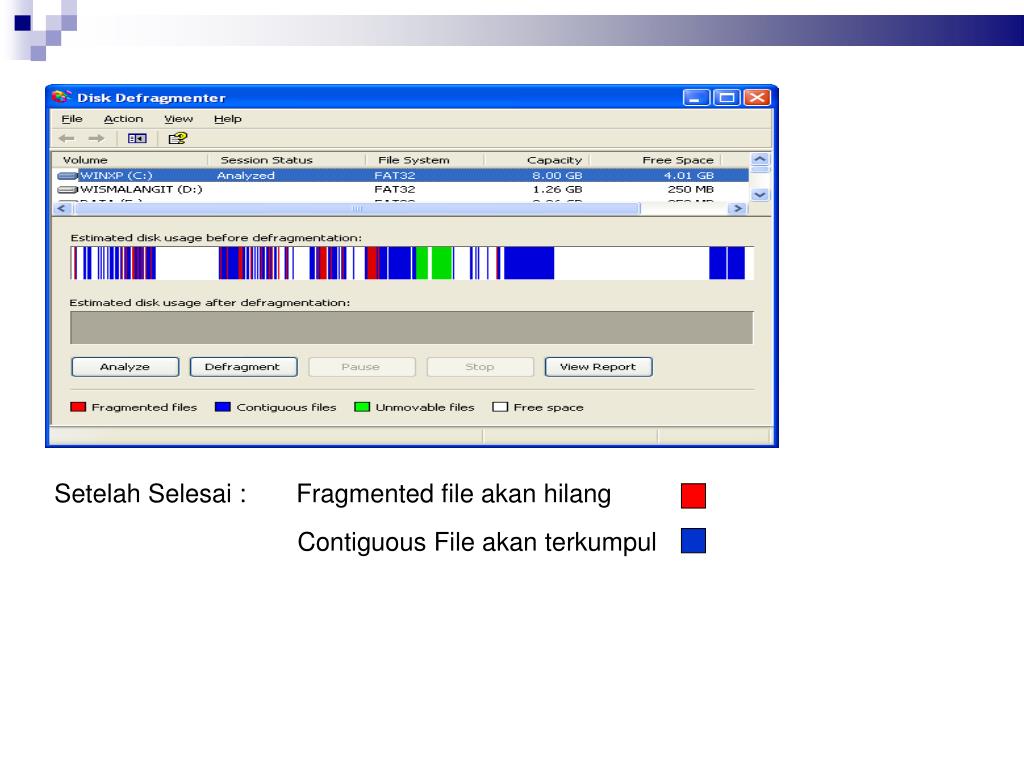Click the red Fragmented files legend swatch
The height and width of the screenshot is (768, 1024).
click(x=78, y=407)
